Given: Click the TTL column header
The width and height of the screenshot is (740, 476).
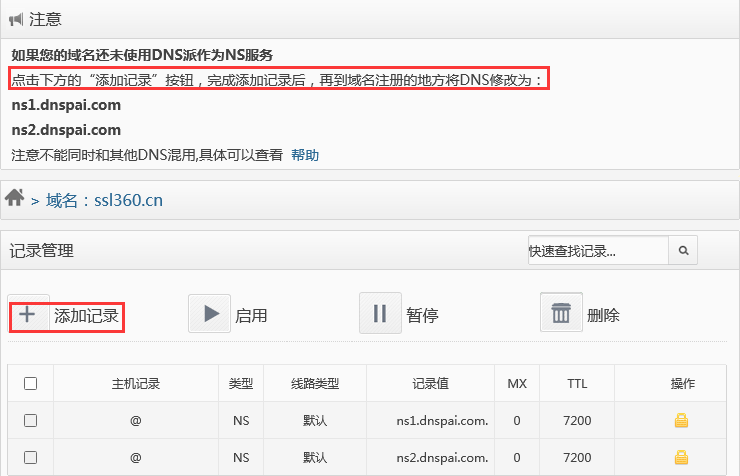Looking at the screenshot, I should click(577, 384).
